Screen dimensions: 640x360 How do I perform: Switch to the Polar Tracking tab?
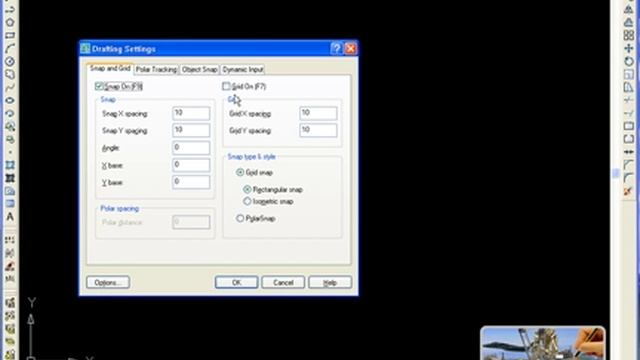tap(156, 69)
